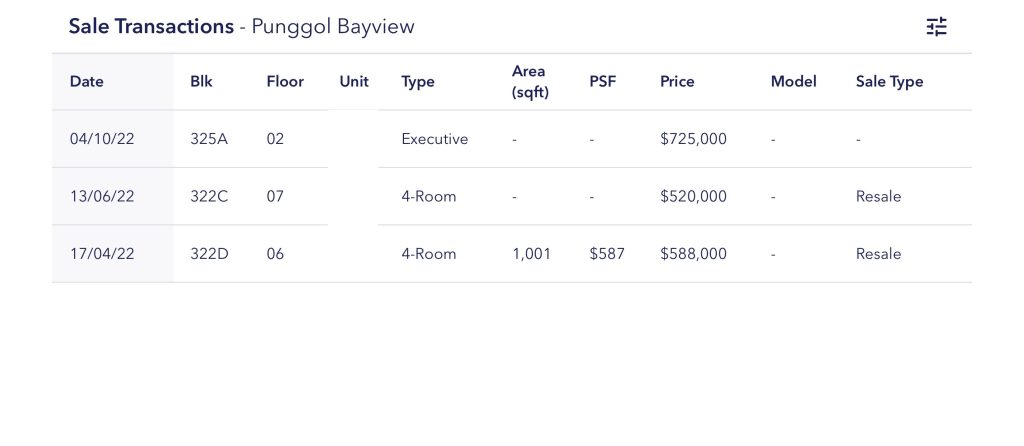Select the 13/06/22 transaction row
Viewport: 1024px width, 446px height.
click(102, 196)
